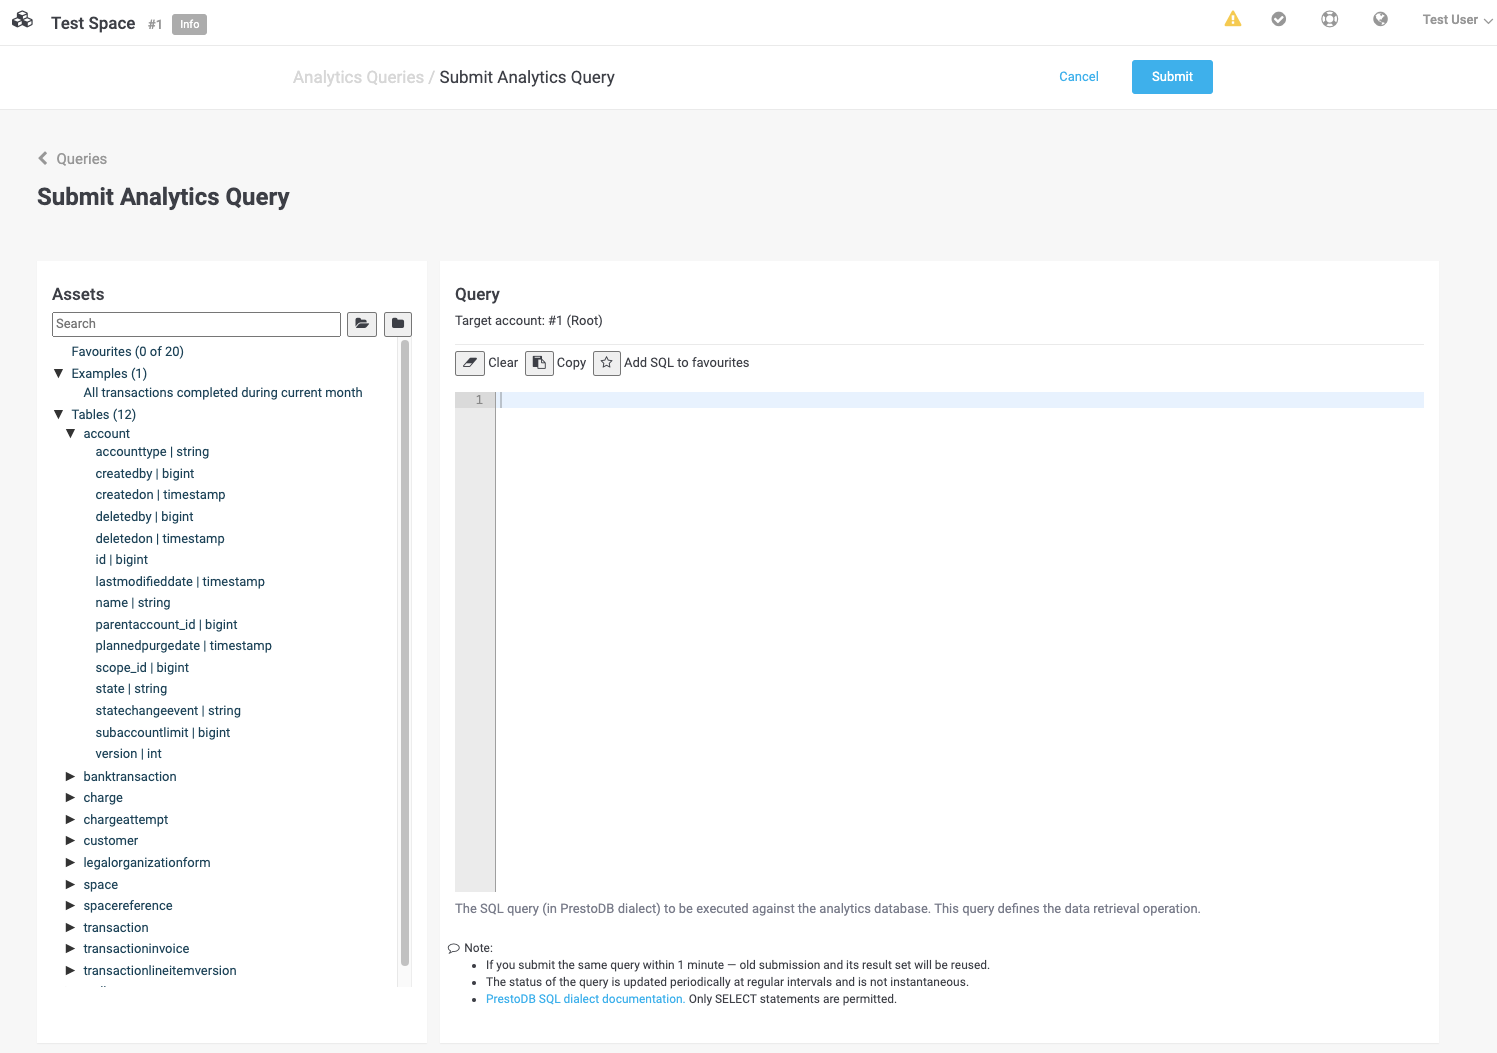Click the Info badge next to Test Space
Image resolution: width=1497 pixels, height=1053 pixels.
189,24
